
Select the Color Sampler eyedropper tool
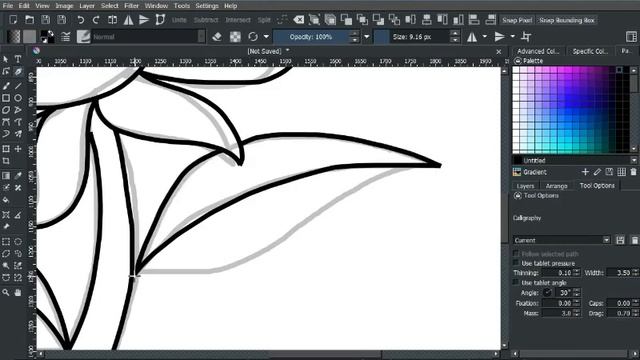coord(18,176)
